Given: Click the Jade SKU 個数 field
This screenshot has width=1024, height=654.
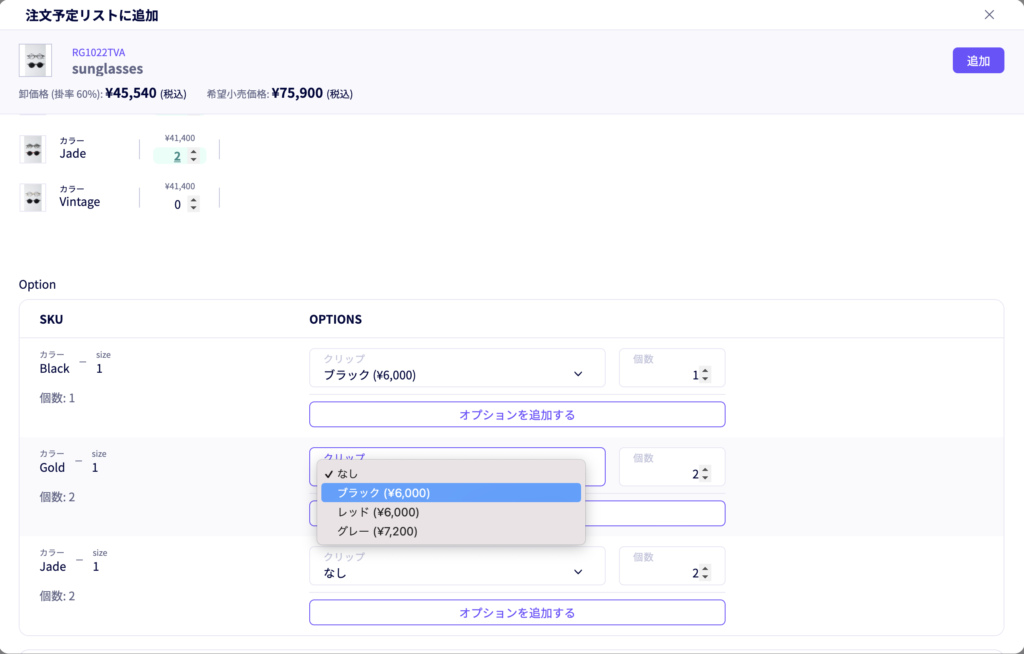Looking at the screenshot, I should [672, 566].
